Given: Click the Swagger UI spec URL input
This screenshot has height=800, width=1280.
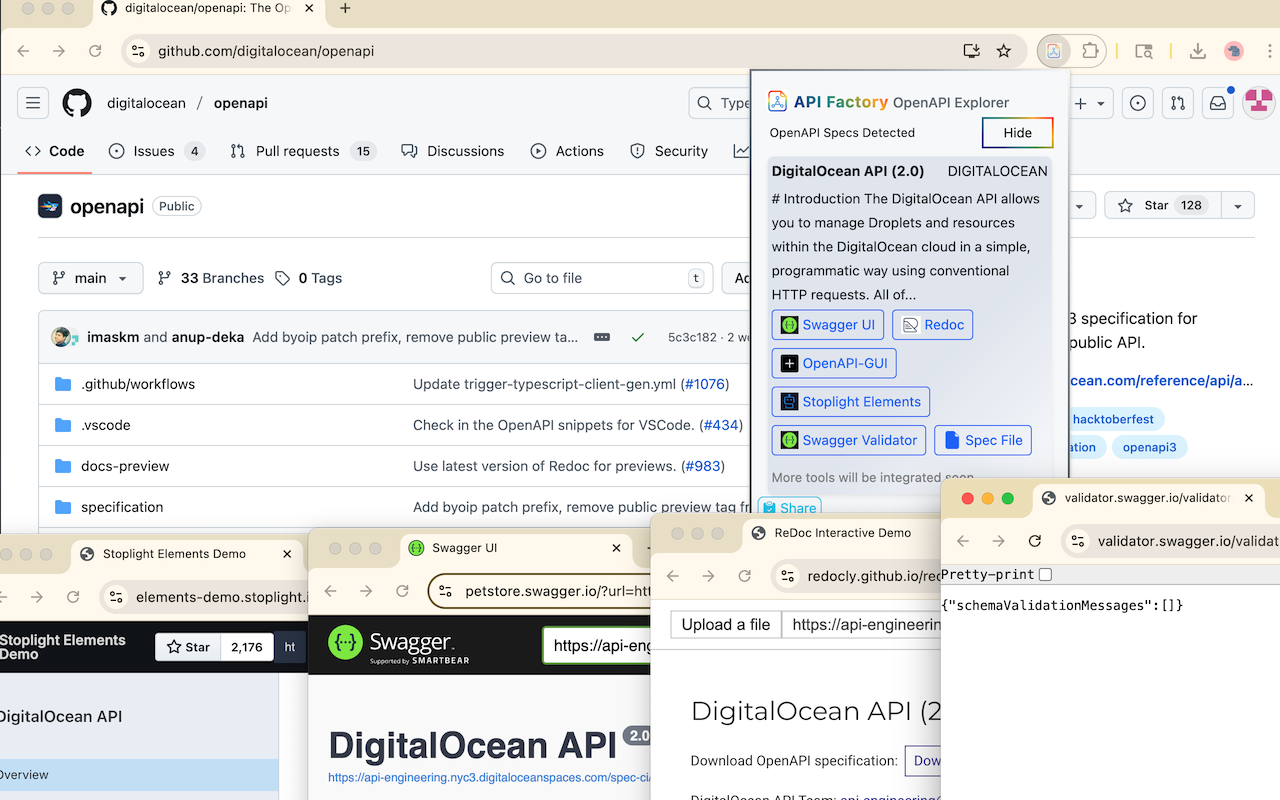Looking at the screenshot, I should tap(597, 645).
